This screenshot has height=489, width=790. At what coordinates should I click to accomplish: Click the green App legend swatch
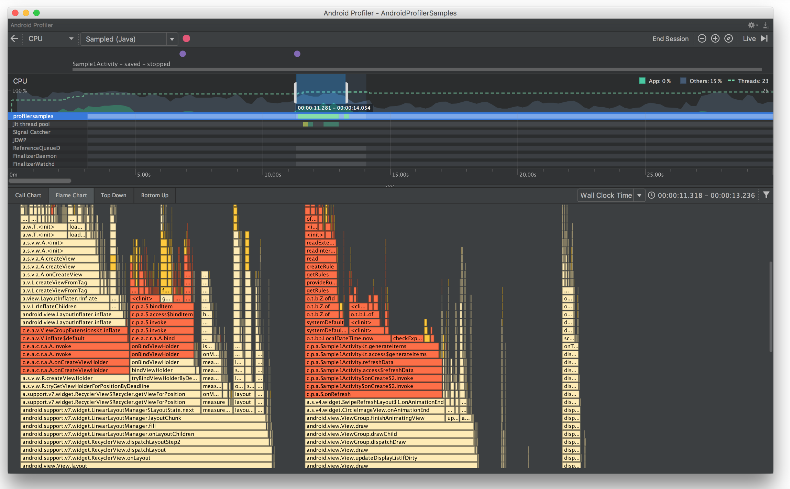(x=642, y=81)
